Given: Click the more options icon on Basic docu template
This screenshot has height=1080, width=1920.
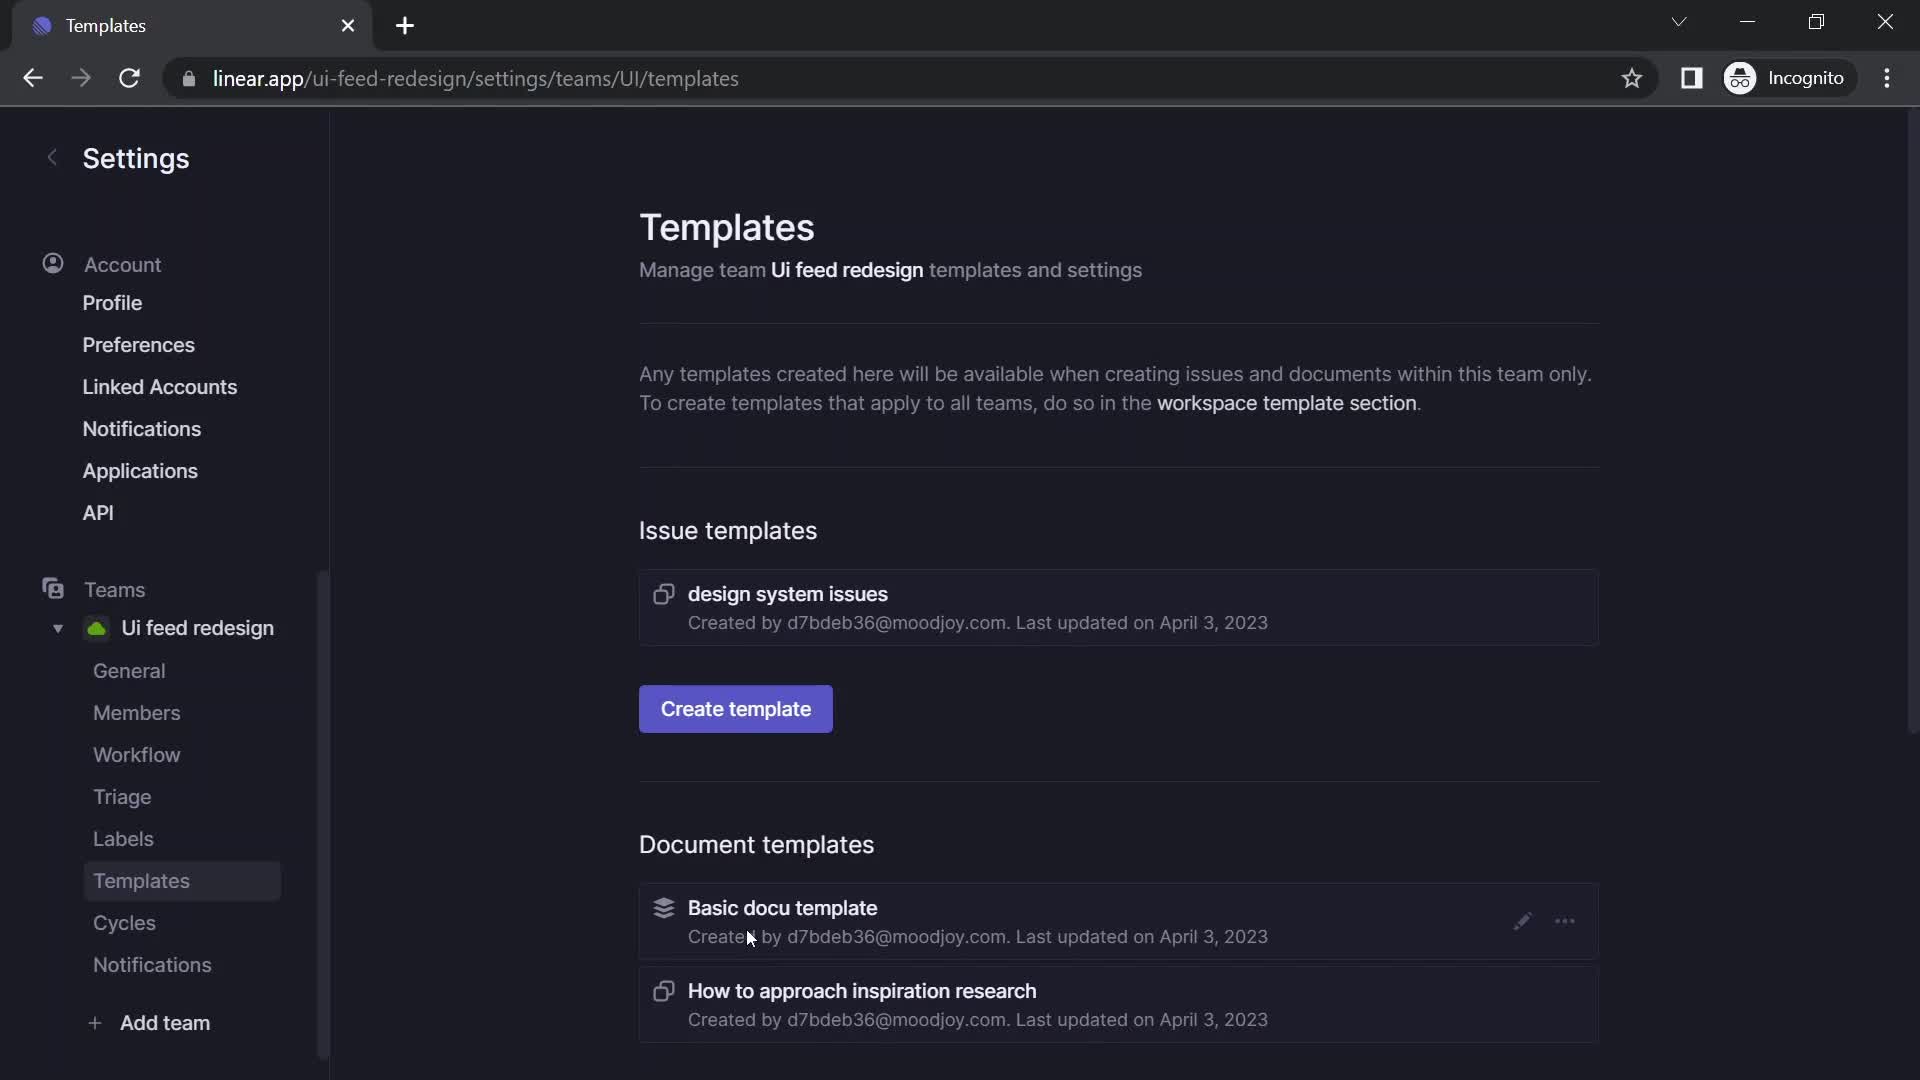Looking at the screenshot, I should pos(1563,922).
